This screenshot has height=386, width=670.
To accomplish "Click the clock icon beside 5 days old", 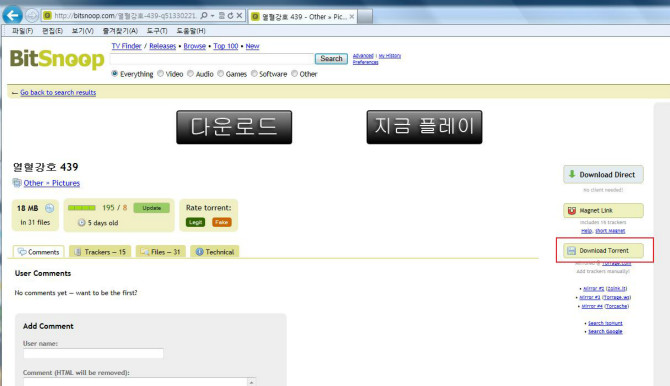I will (x=81, y=223).
